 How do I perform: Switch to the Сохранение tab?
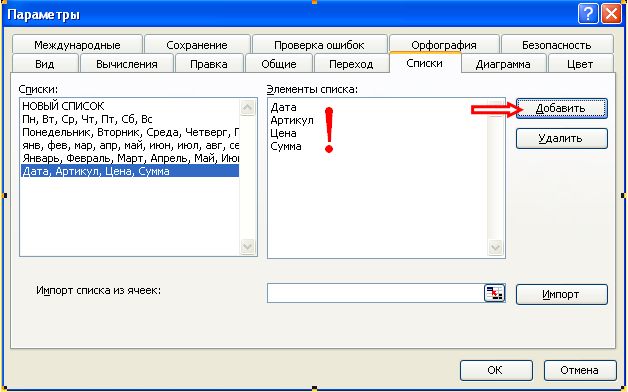[197, 45]
